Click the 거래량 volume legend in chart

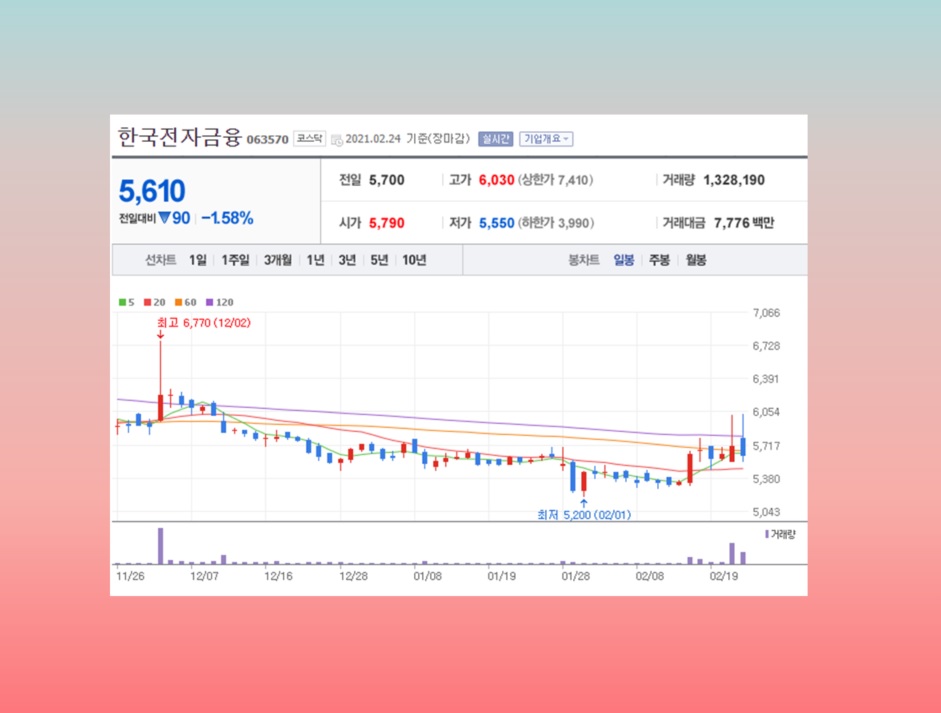(780, 534)
